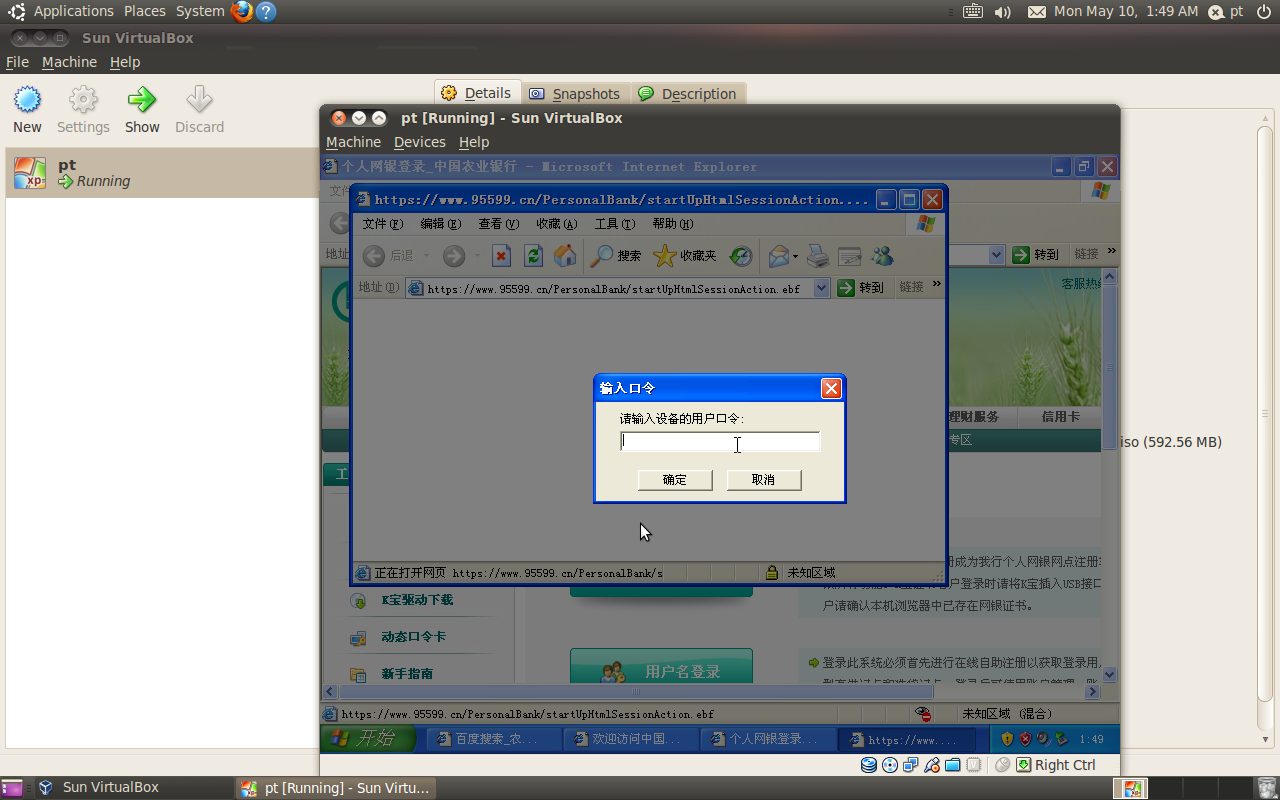Viewport: 1280px width, 800px height.
Task: Click the power shutdown icon in panel
Action: [x=1264, y=12]
